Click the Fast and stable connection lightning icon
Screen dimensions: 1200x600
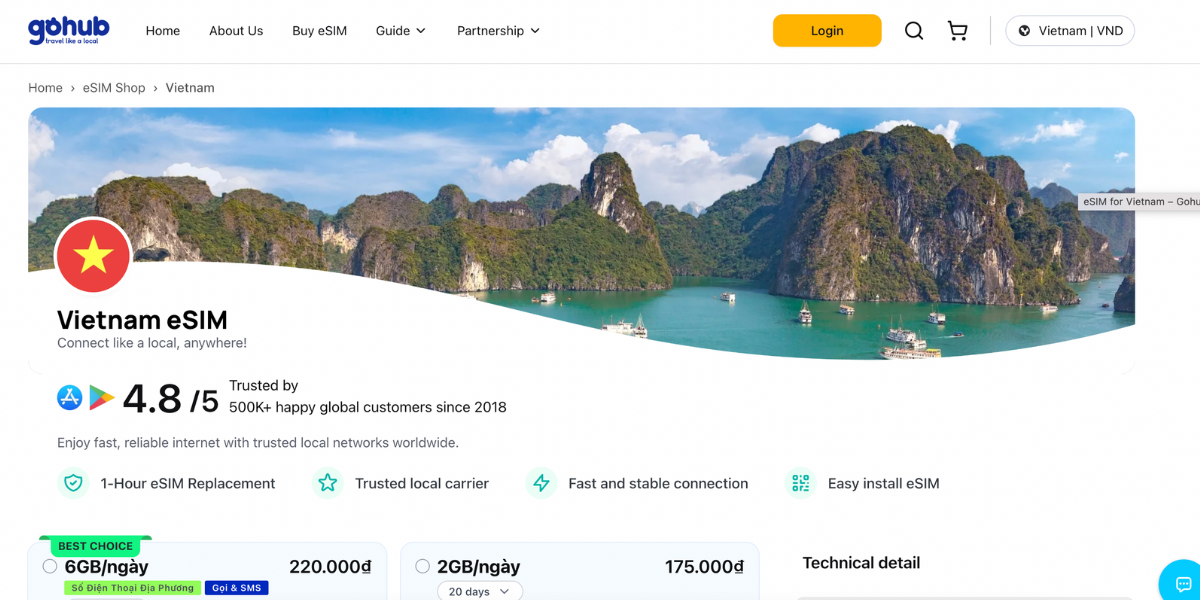tap(541, 483)
